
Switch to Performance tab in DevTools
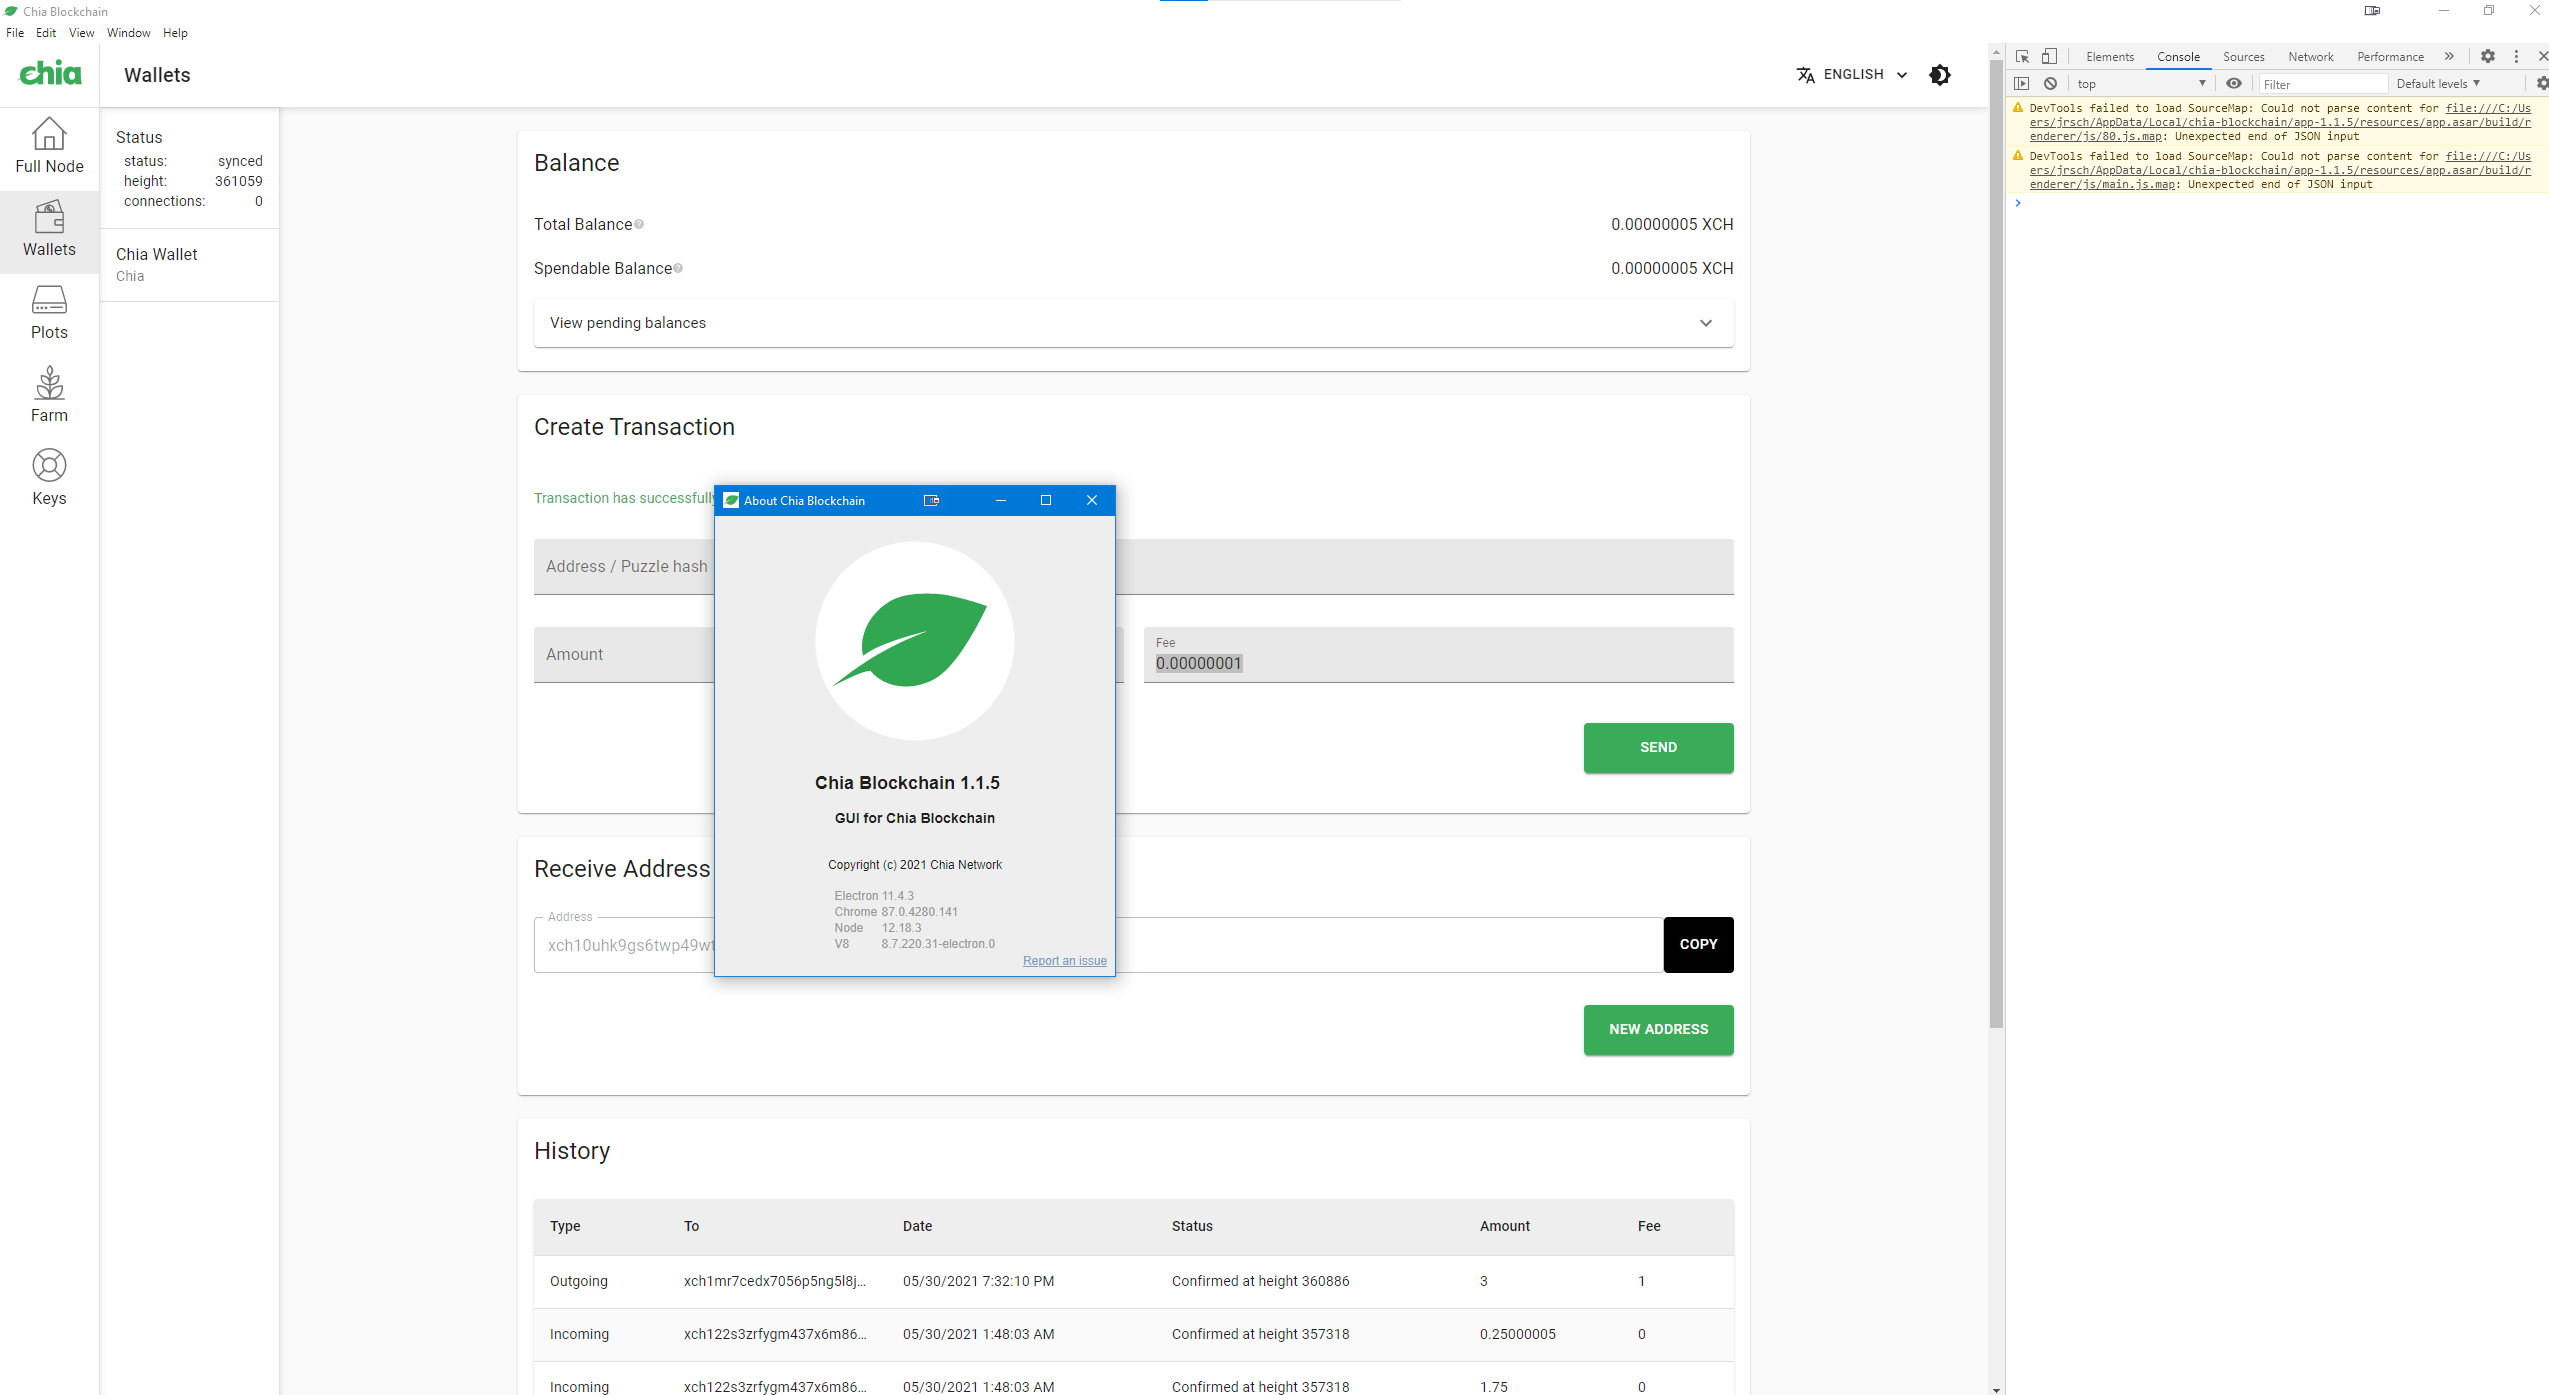click(2390, 57)
